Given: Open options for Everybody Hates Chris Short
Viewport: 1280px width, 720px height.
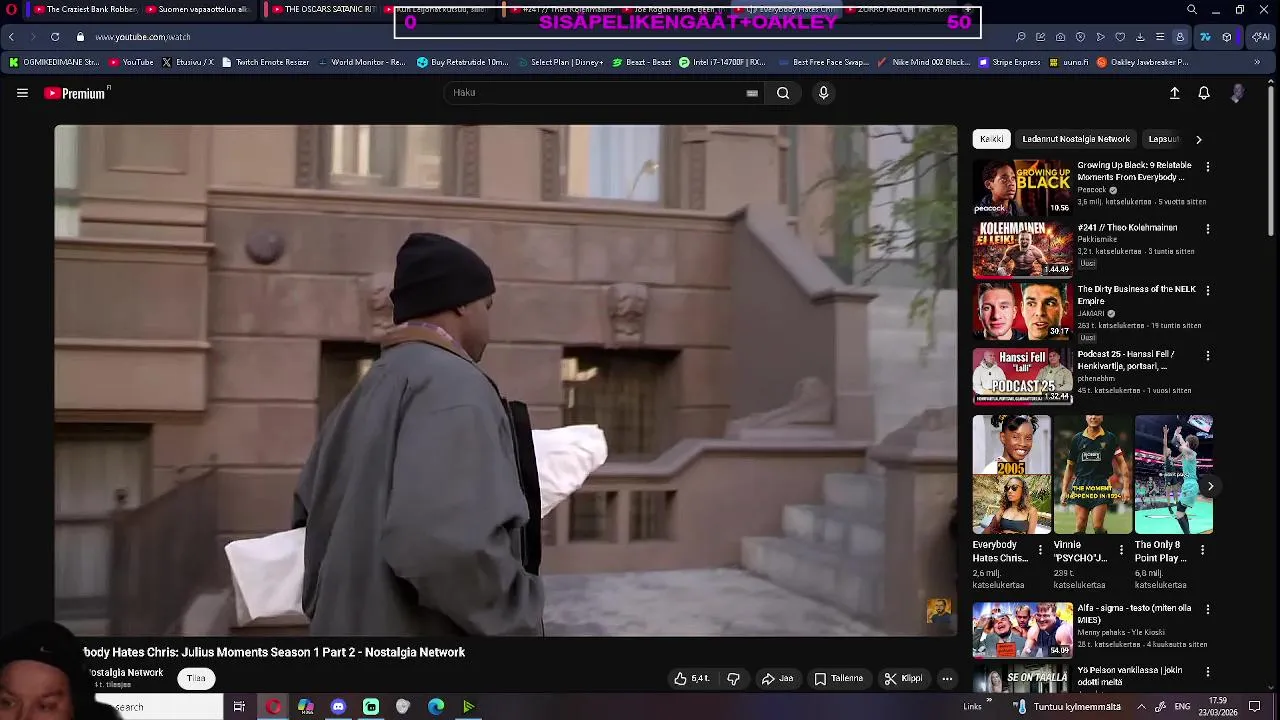Looking at the screenshot, I should (x=1040, y=550).
